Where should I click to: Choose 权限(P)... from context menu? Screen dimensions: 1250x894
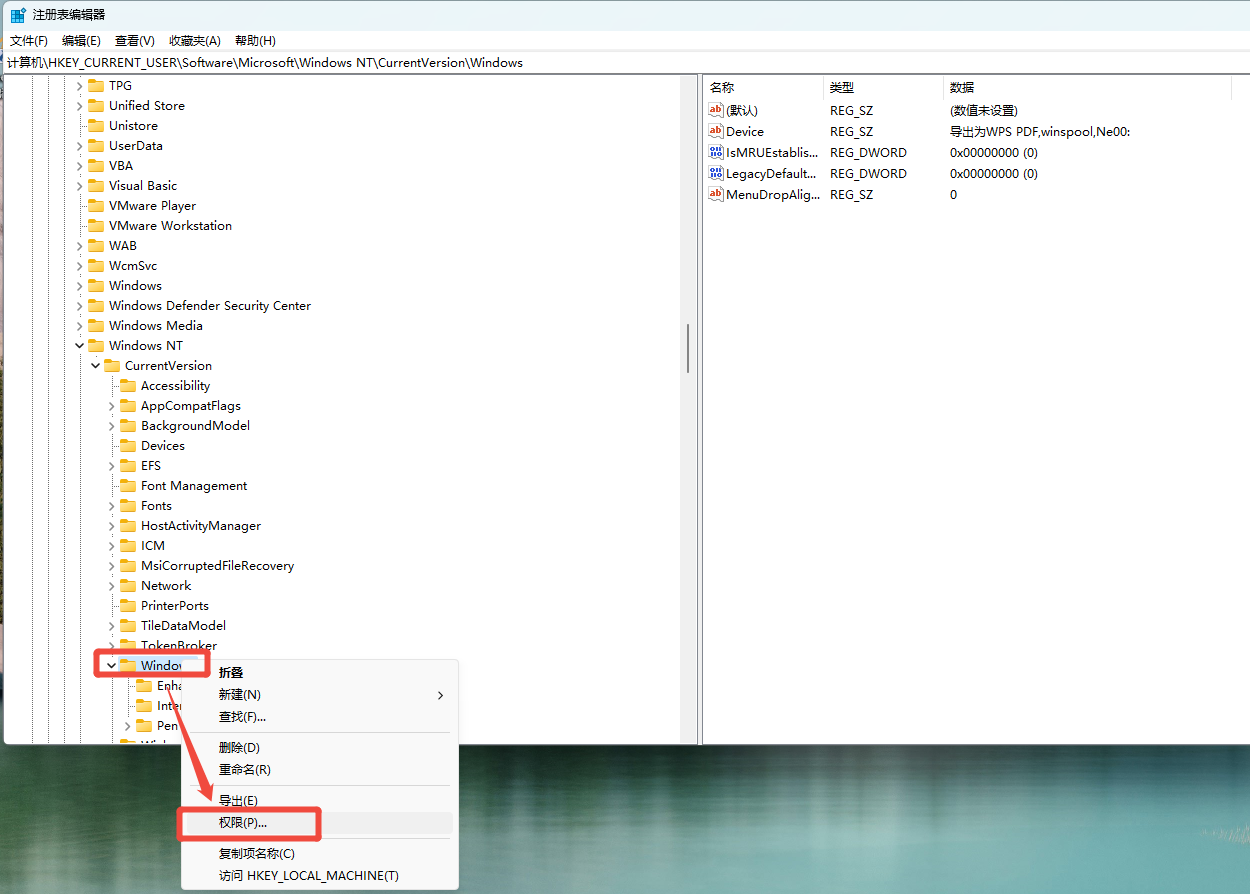point(243,823)
